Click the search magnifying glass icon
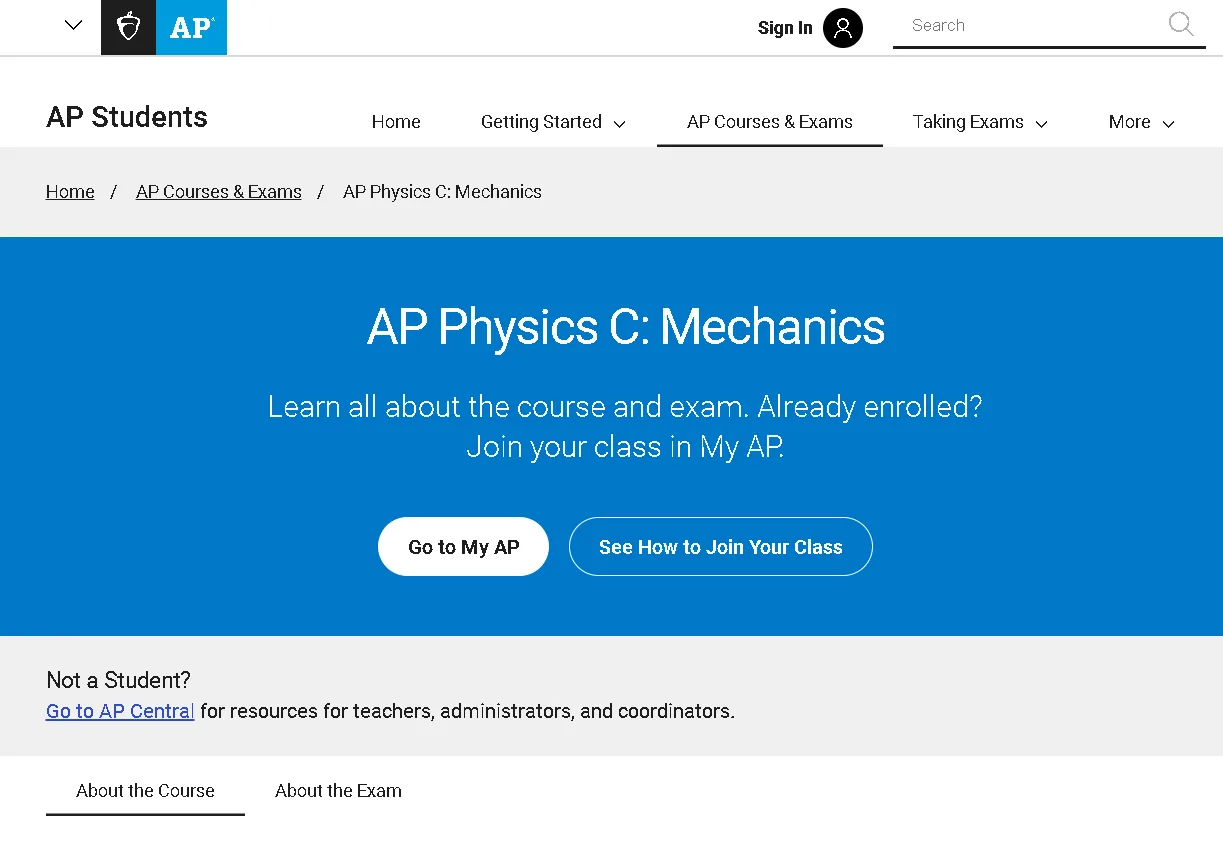1223x861 pixels. [1180, 25]
